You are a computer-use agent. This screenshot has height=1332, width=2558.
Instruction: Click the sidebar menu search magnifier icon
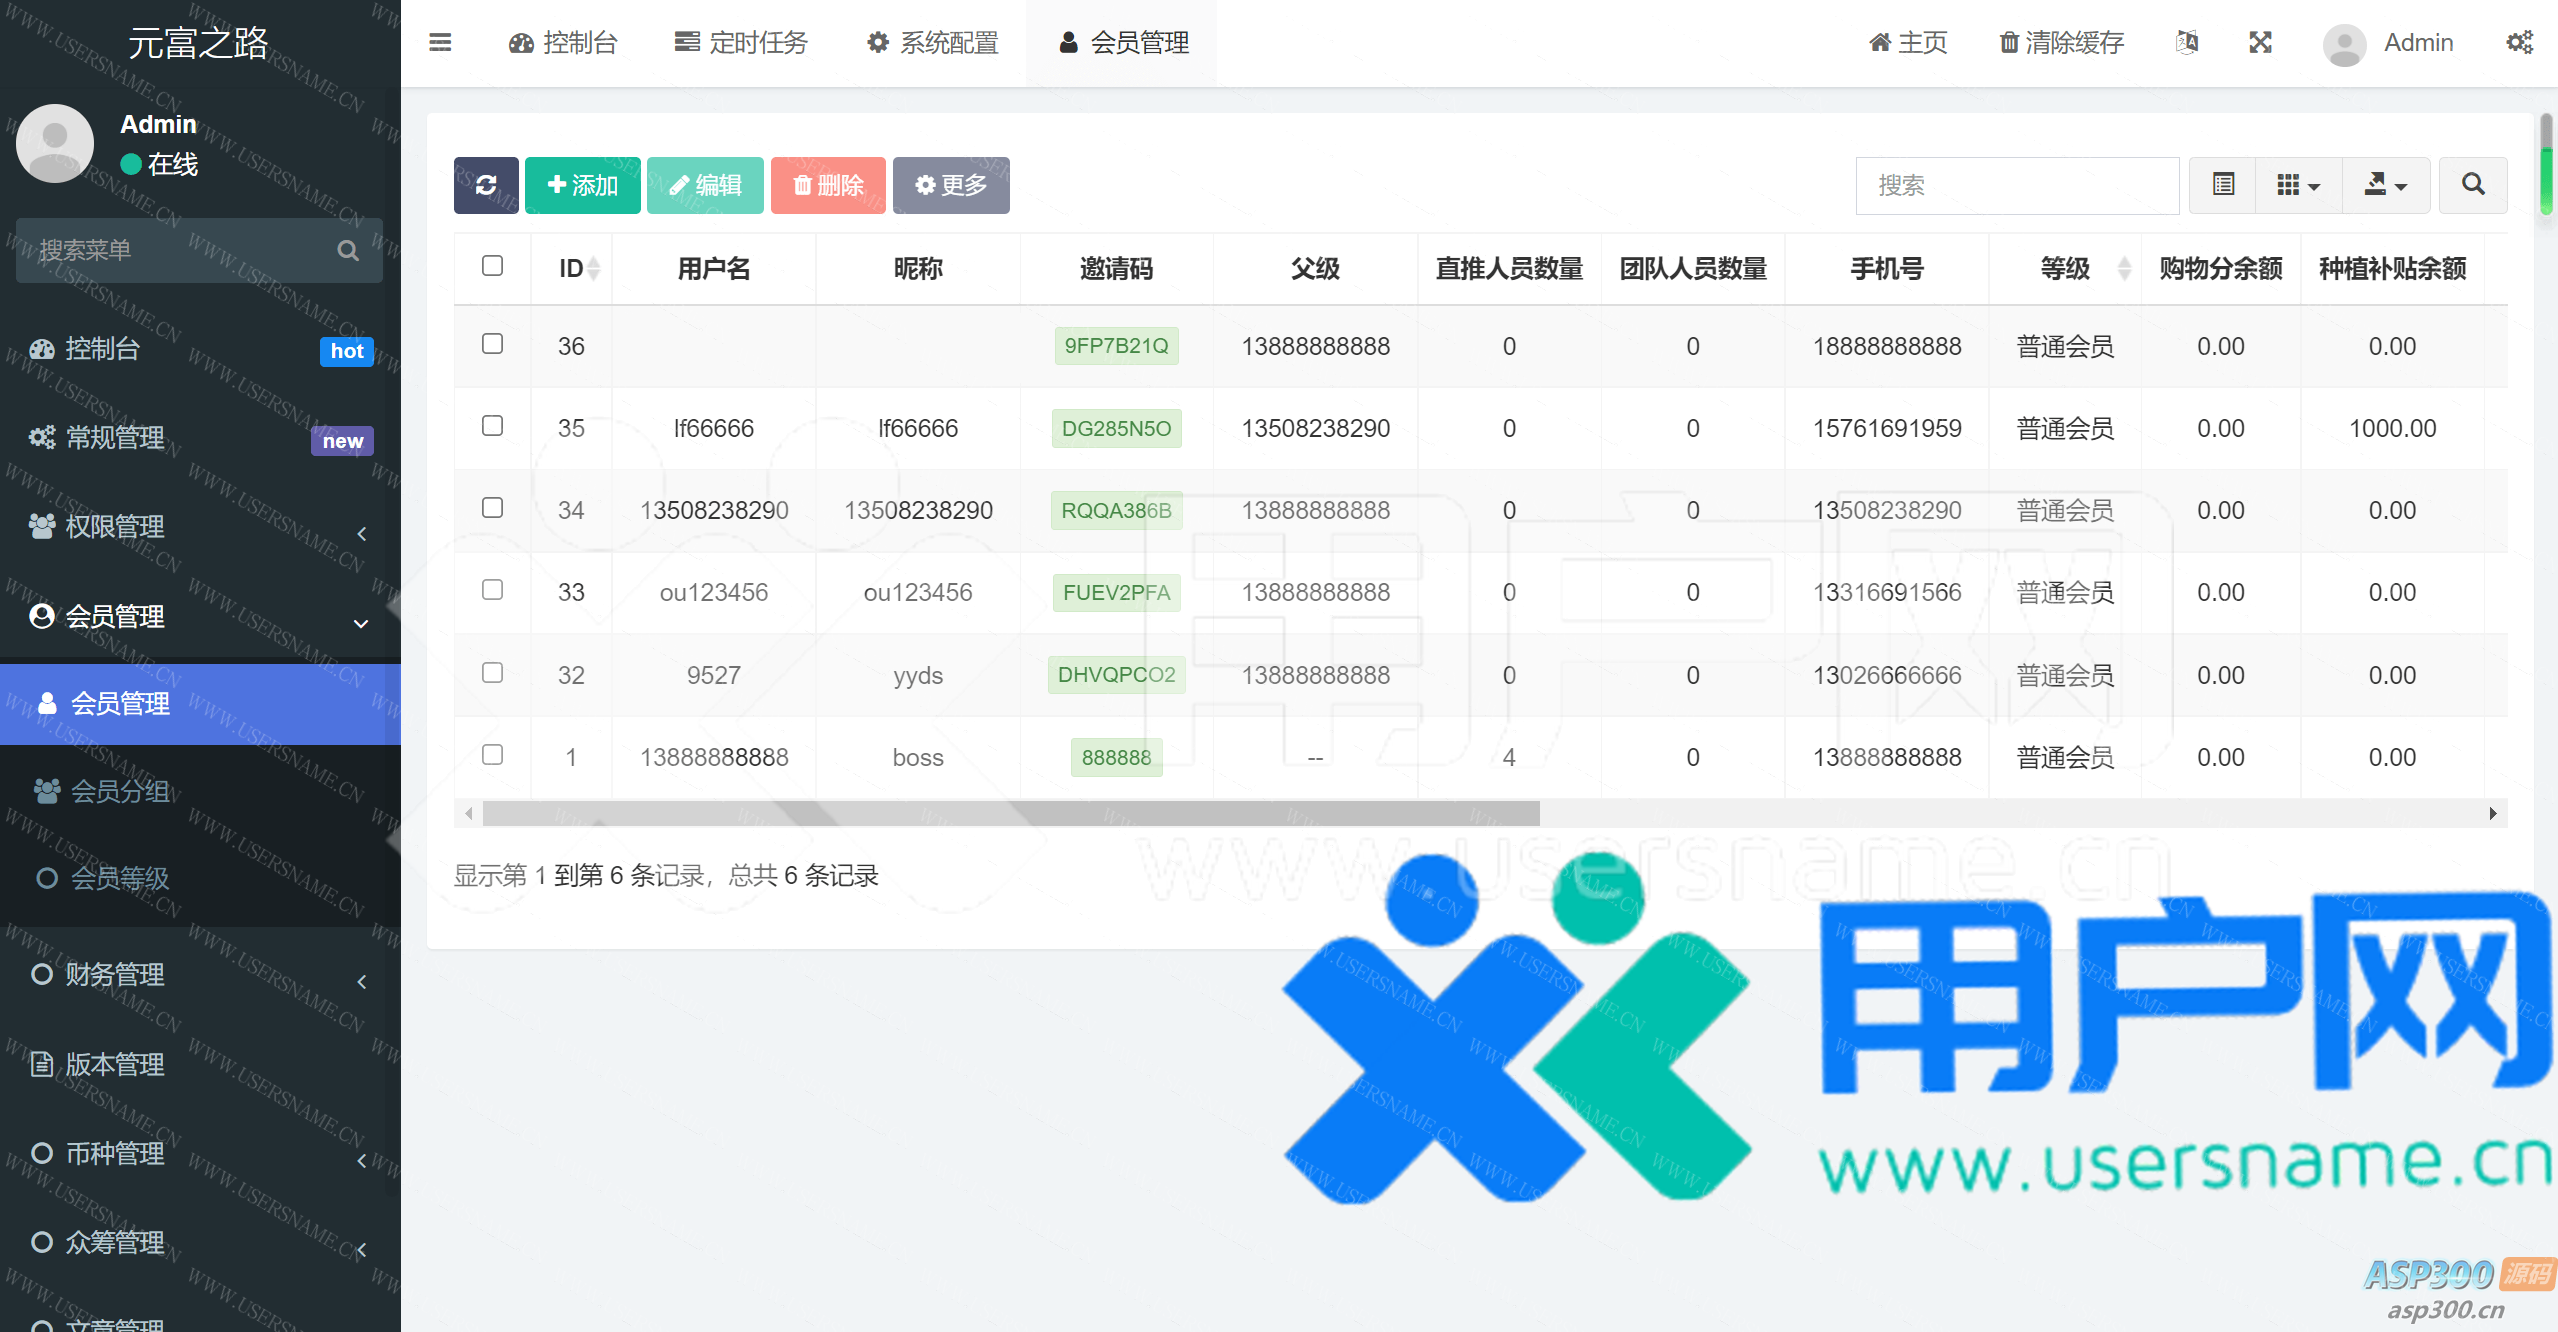(347, 250)
